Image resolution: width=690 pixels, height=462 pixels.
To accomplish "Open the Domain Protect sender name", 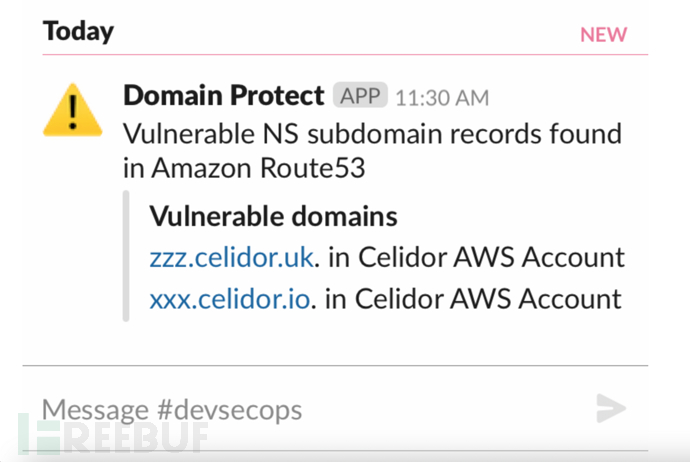I will pos(223,96).
